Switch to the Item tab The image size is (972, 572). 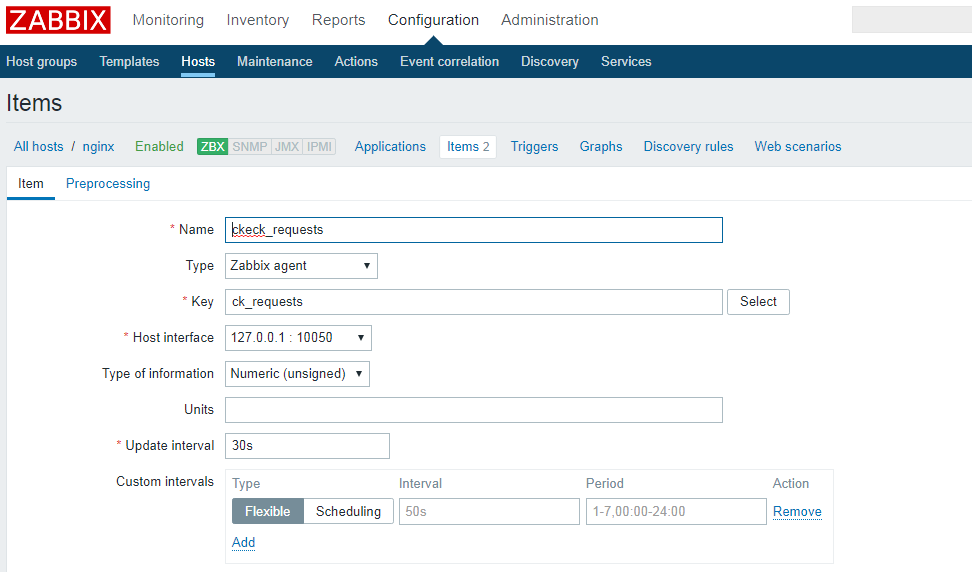30,183
